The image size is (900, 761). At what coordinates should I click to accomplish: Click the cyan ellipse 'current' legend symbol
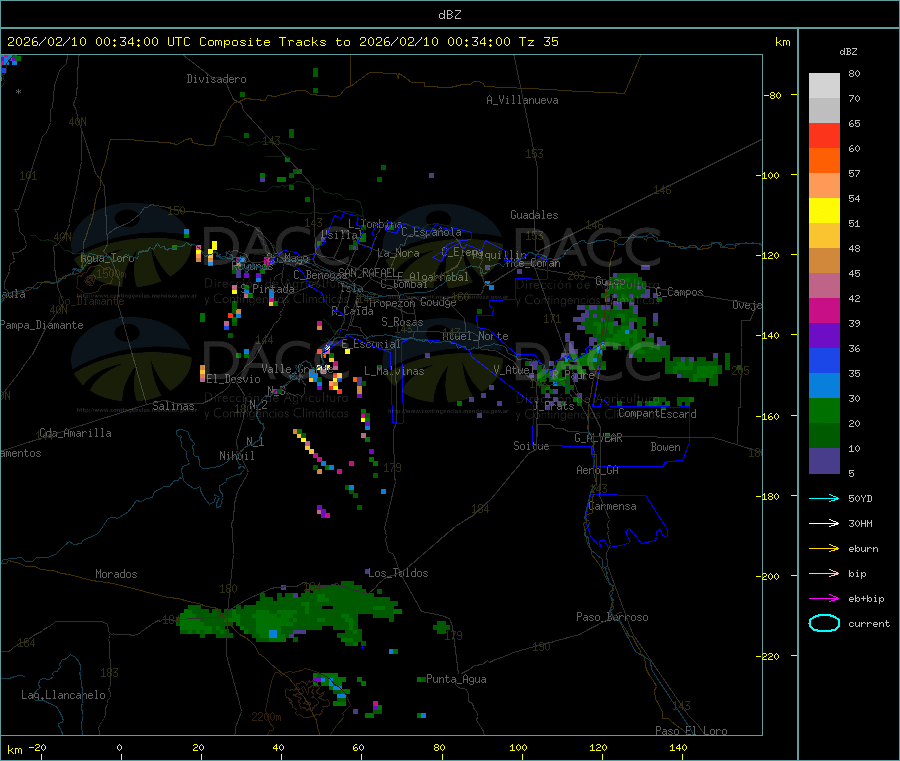coord(824,623)
